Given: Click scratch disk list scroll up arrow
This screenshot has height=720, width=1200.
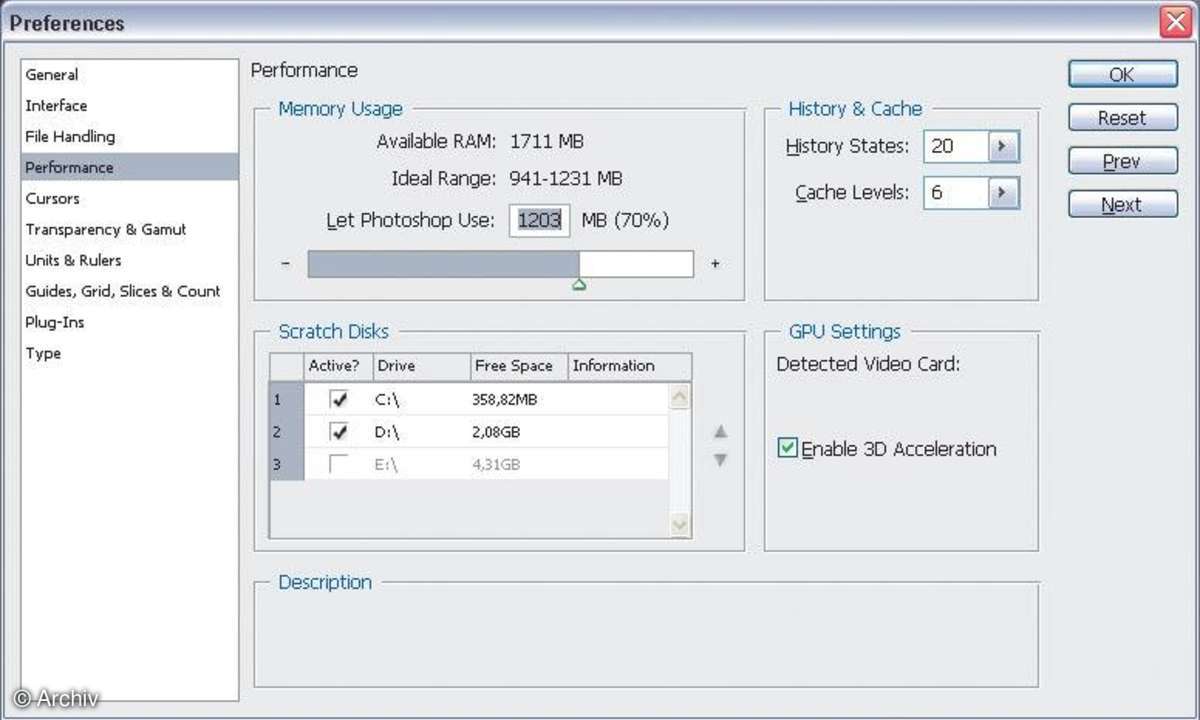Looking at the screenshot, I should point(680,398).
